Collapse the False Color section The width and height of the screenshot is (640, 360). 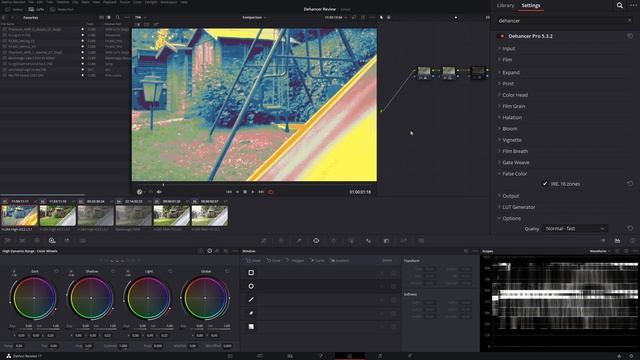[514, 173]
